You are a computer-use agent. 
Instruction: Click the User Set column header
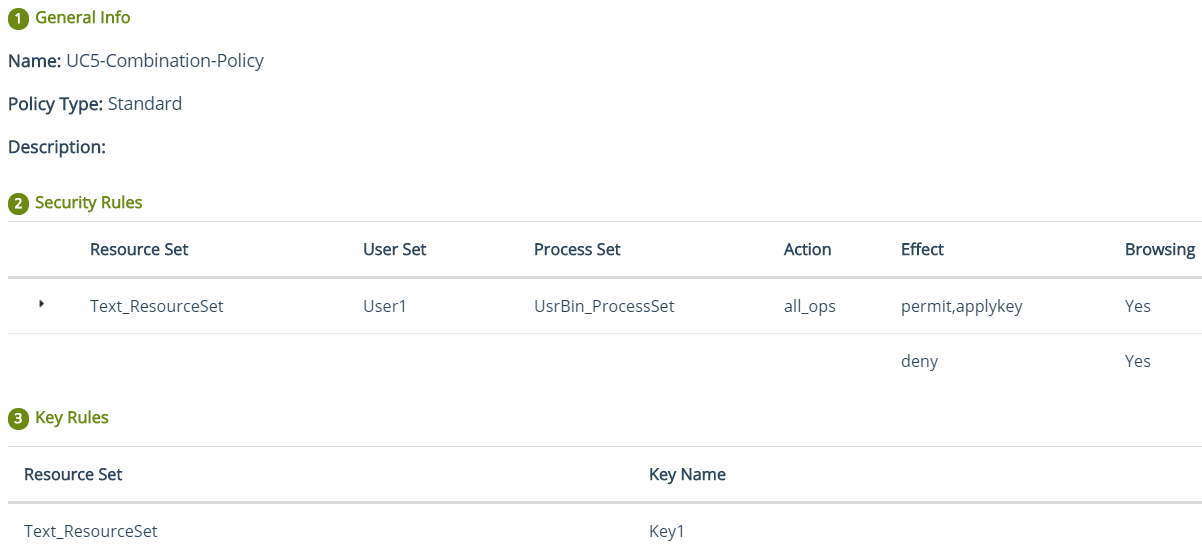pyautogui.click(x=394, y=249)
